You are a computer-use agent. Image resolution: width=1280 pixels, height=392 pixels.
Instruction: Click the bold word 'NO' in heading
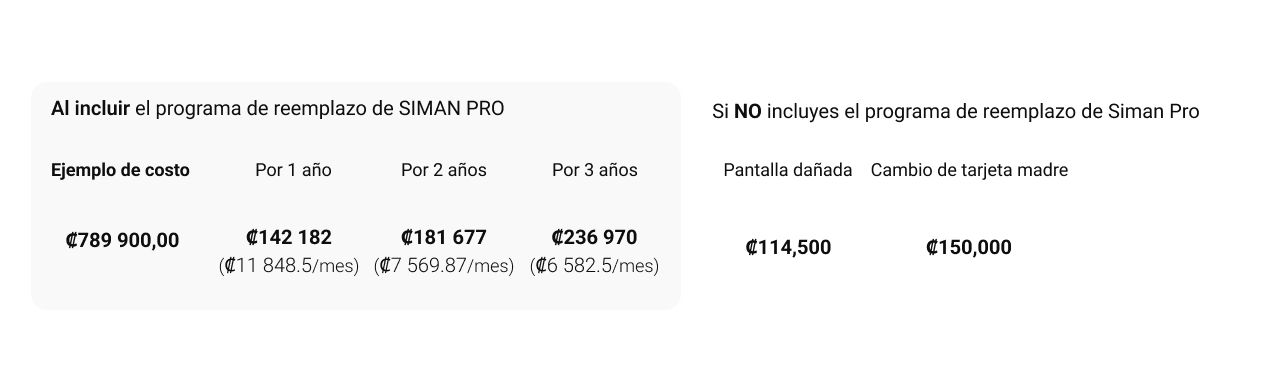[x=748, y=112]
